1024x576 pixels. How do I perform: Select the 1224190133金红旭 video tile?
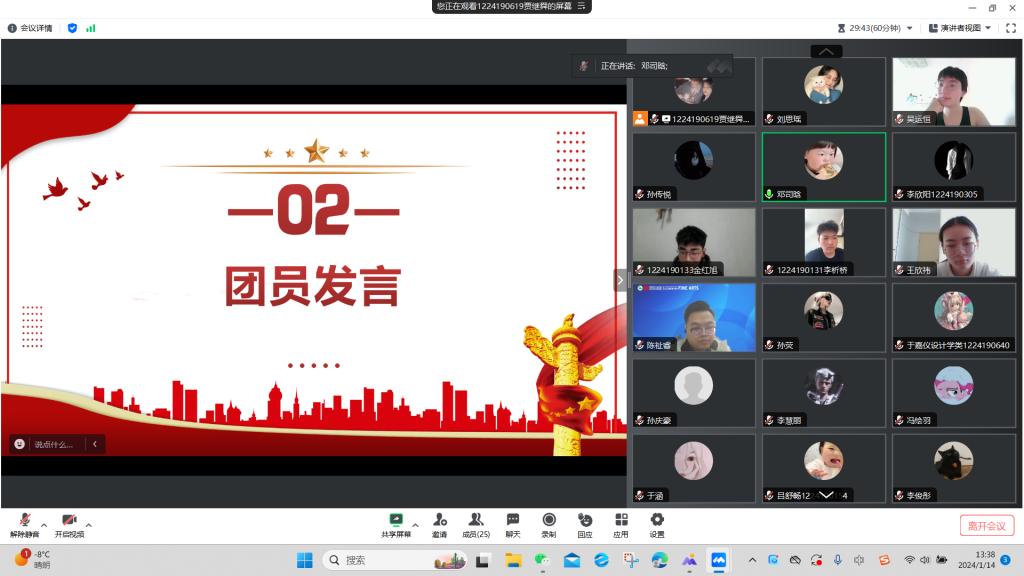click(694, 242)
